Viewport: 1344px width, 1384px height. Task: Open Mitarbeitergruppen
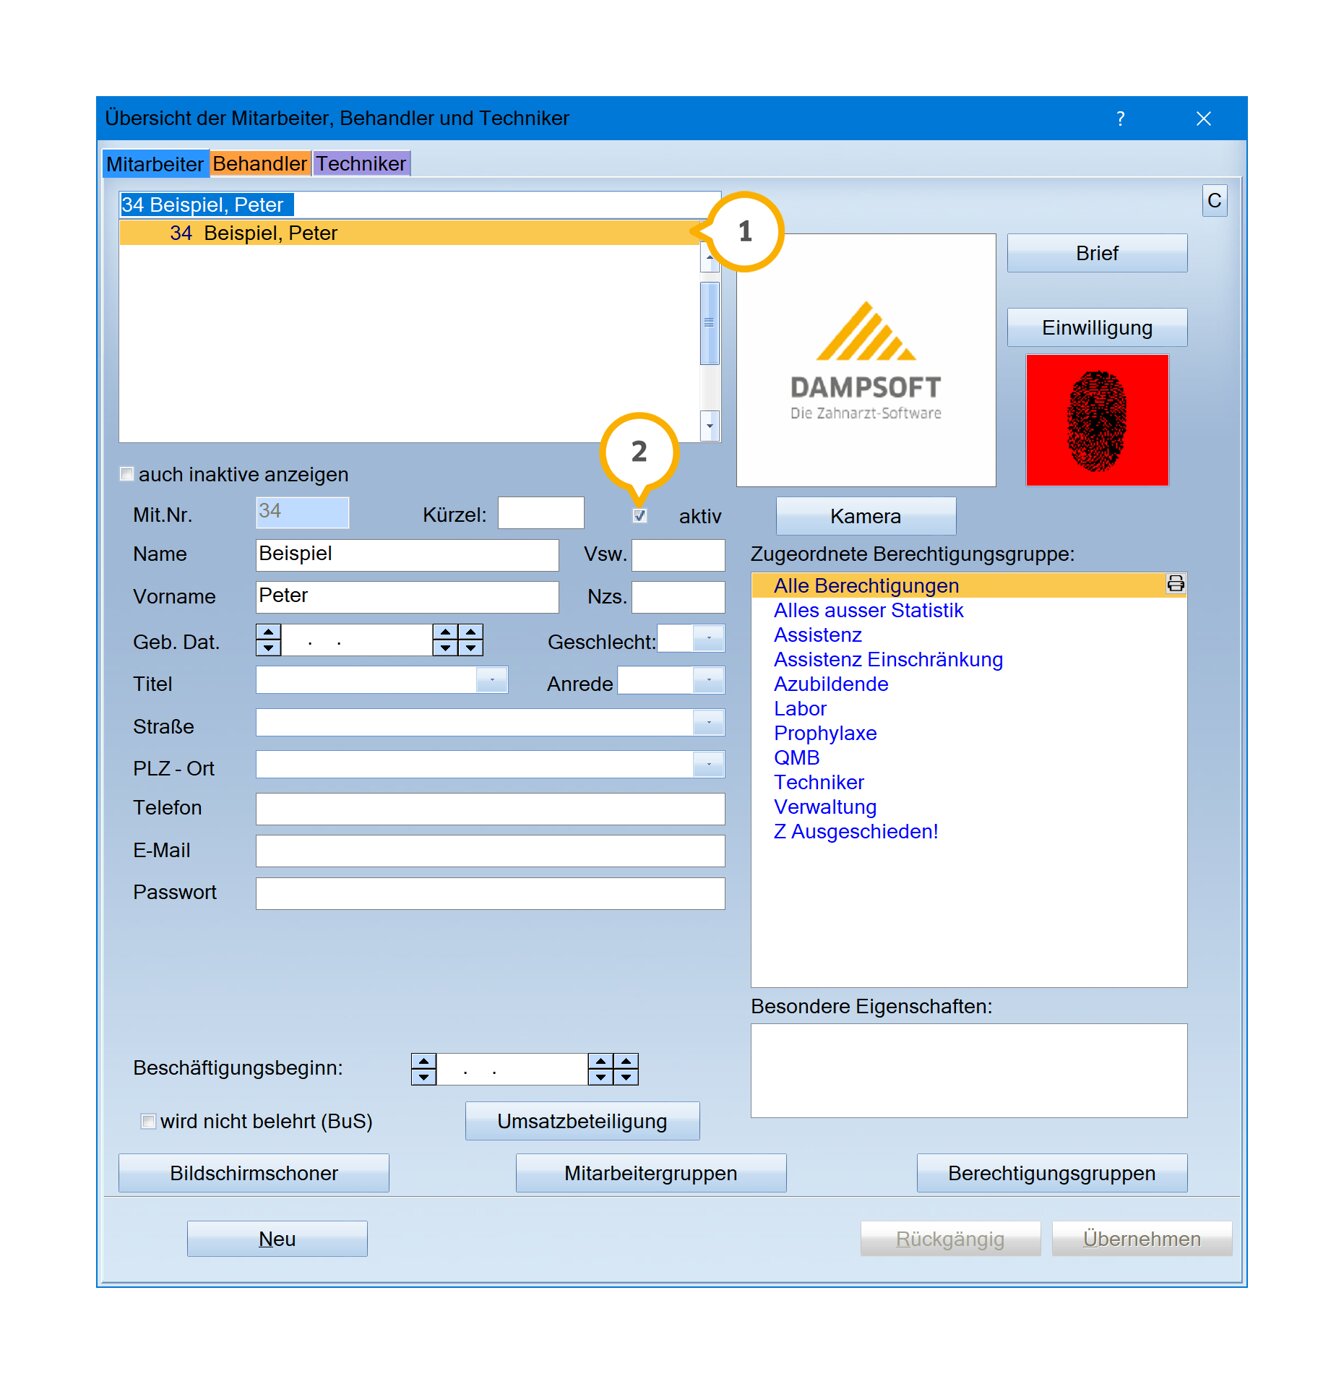(x=651, y=1173)
